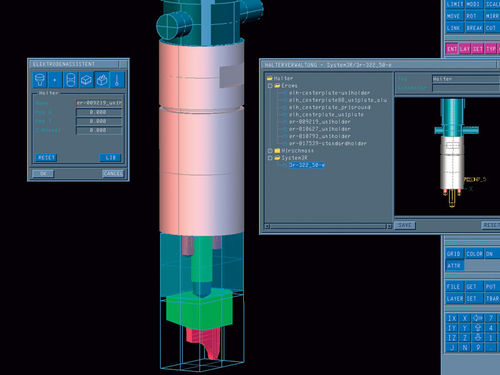Select the System3R folder label
Screen dimensions: 500x375
tap(294, 158)
